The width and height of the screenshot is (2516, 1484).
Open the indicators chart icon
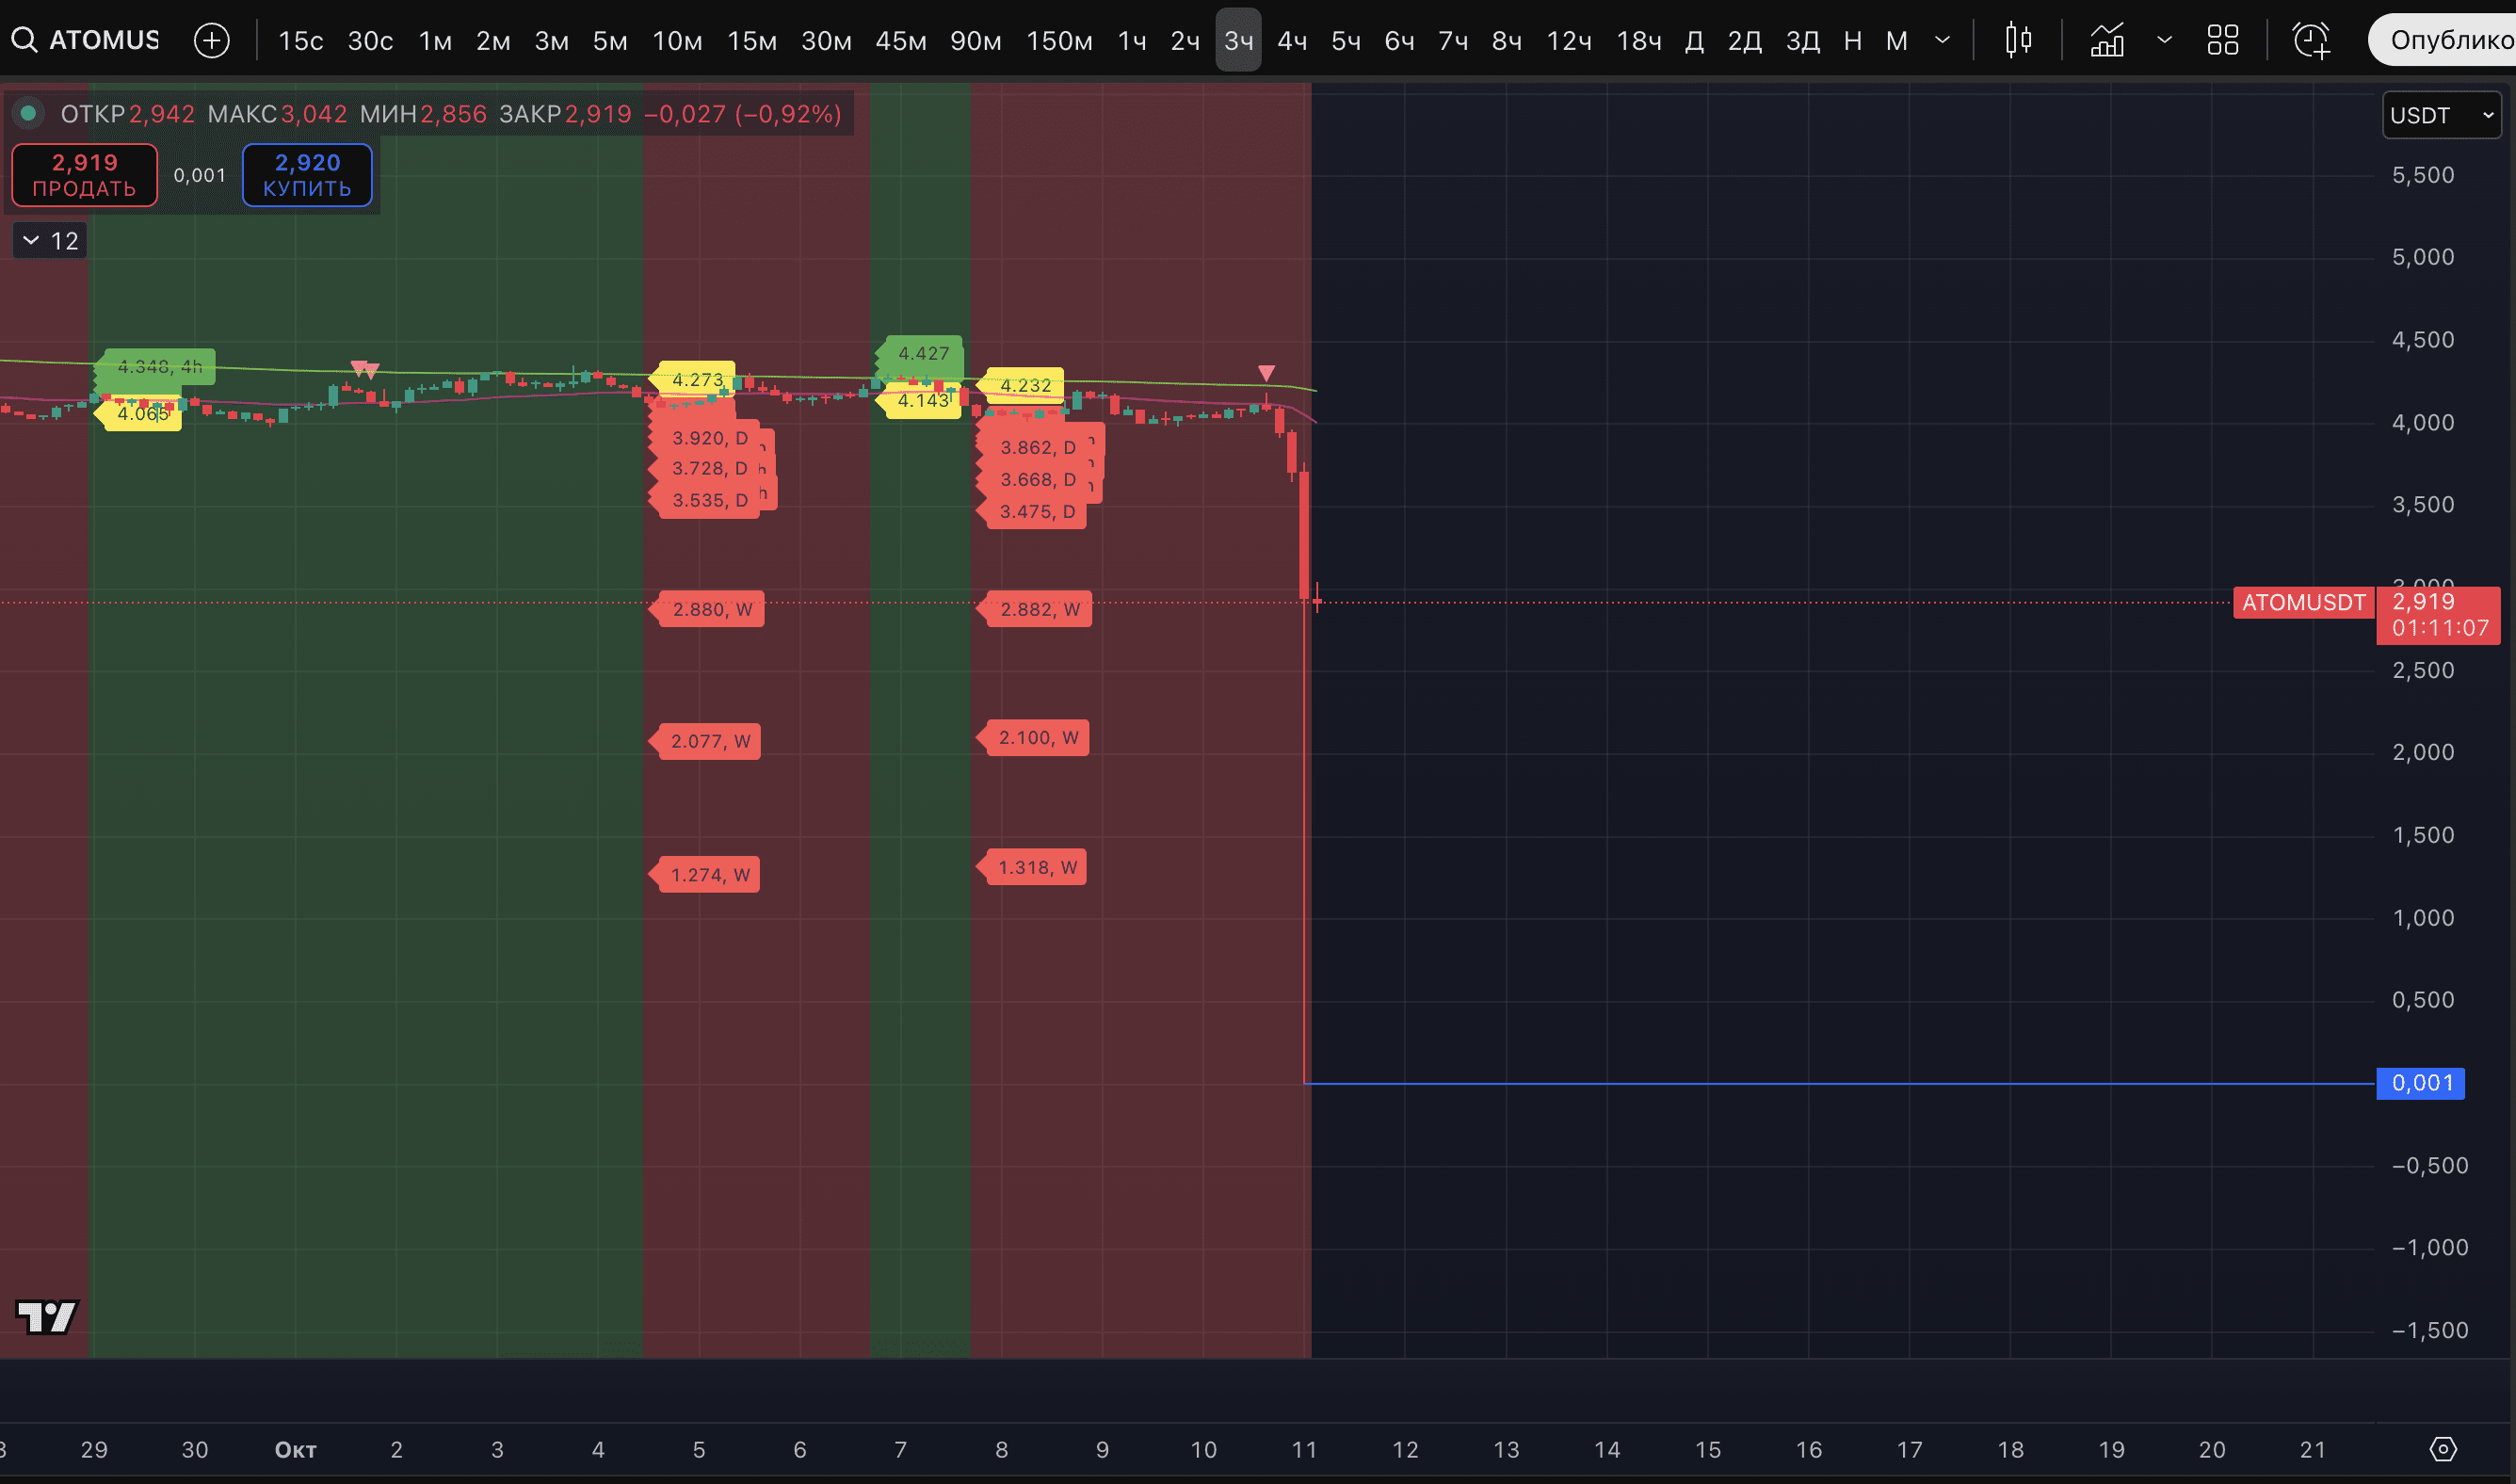(x=2107, y=40)
